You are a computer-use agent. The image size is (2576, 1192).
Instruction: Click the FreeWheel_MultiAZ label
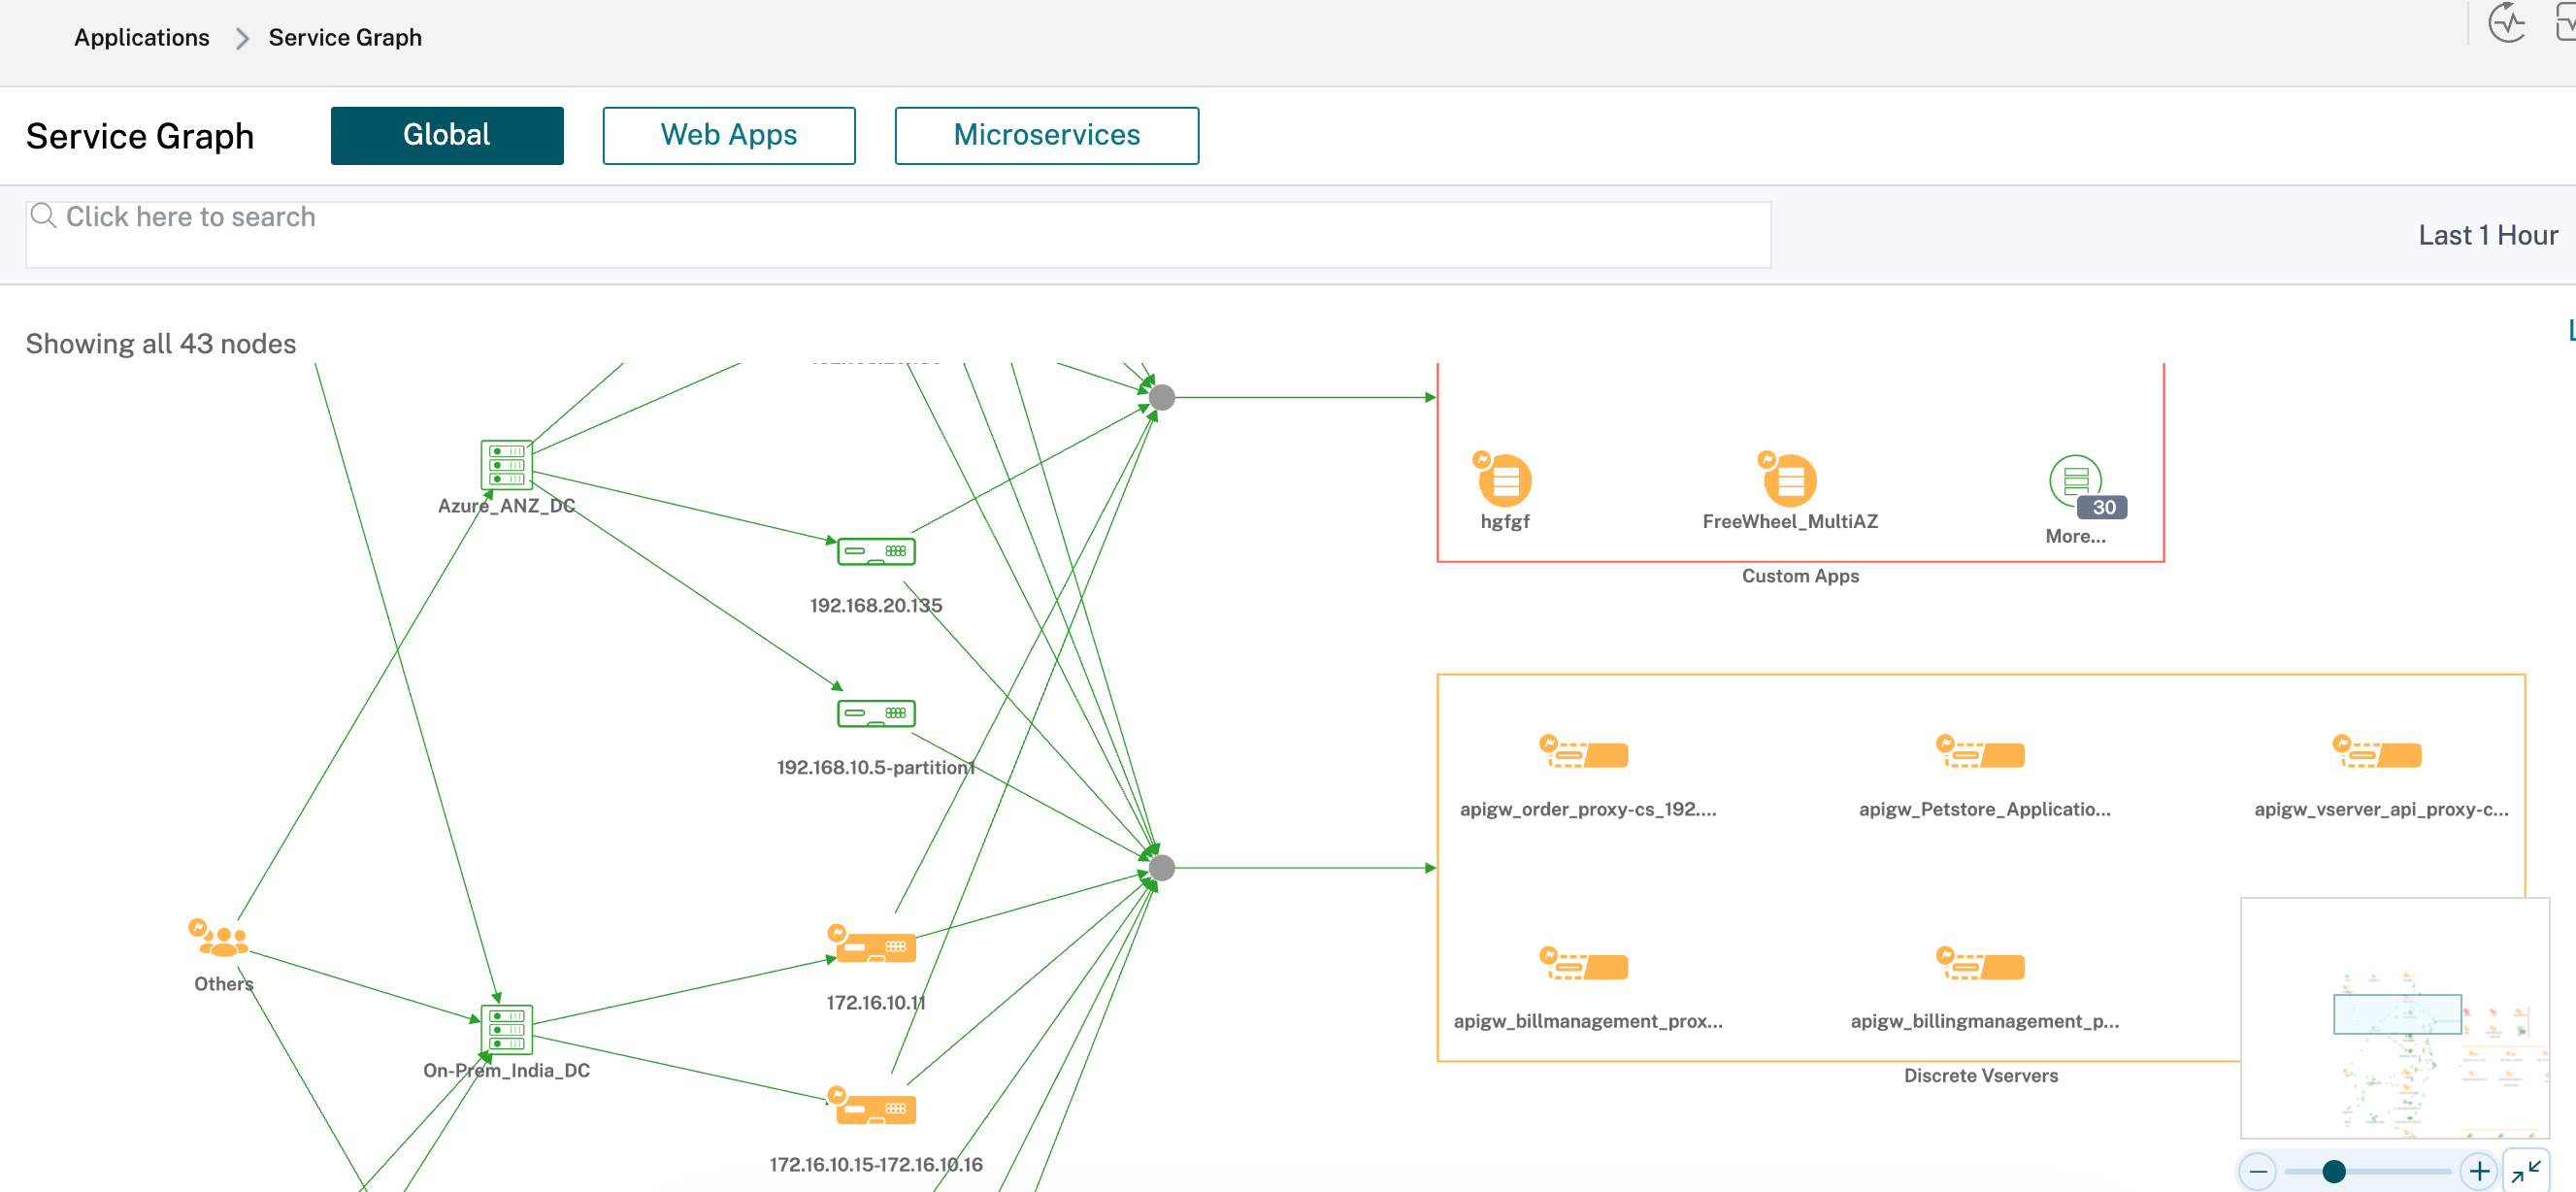1790,521
